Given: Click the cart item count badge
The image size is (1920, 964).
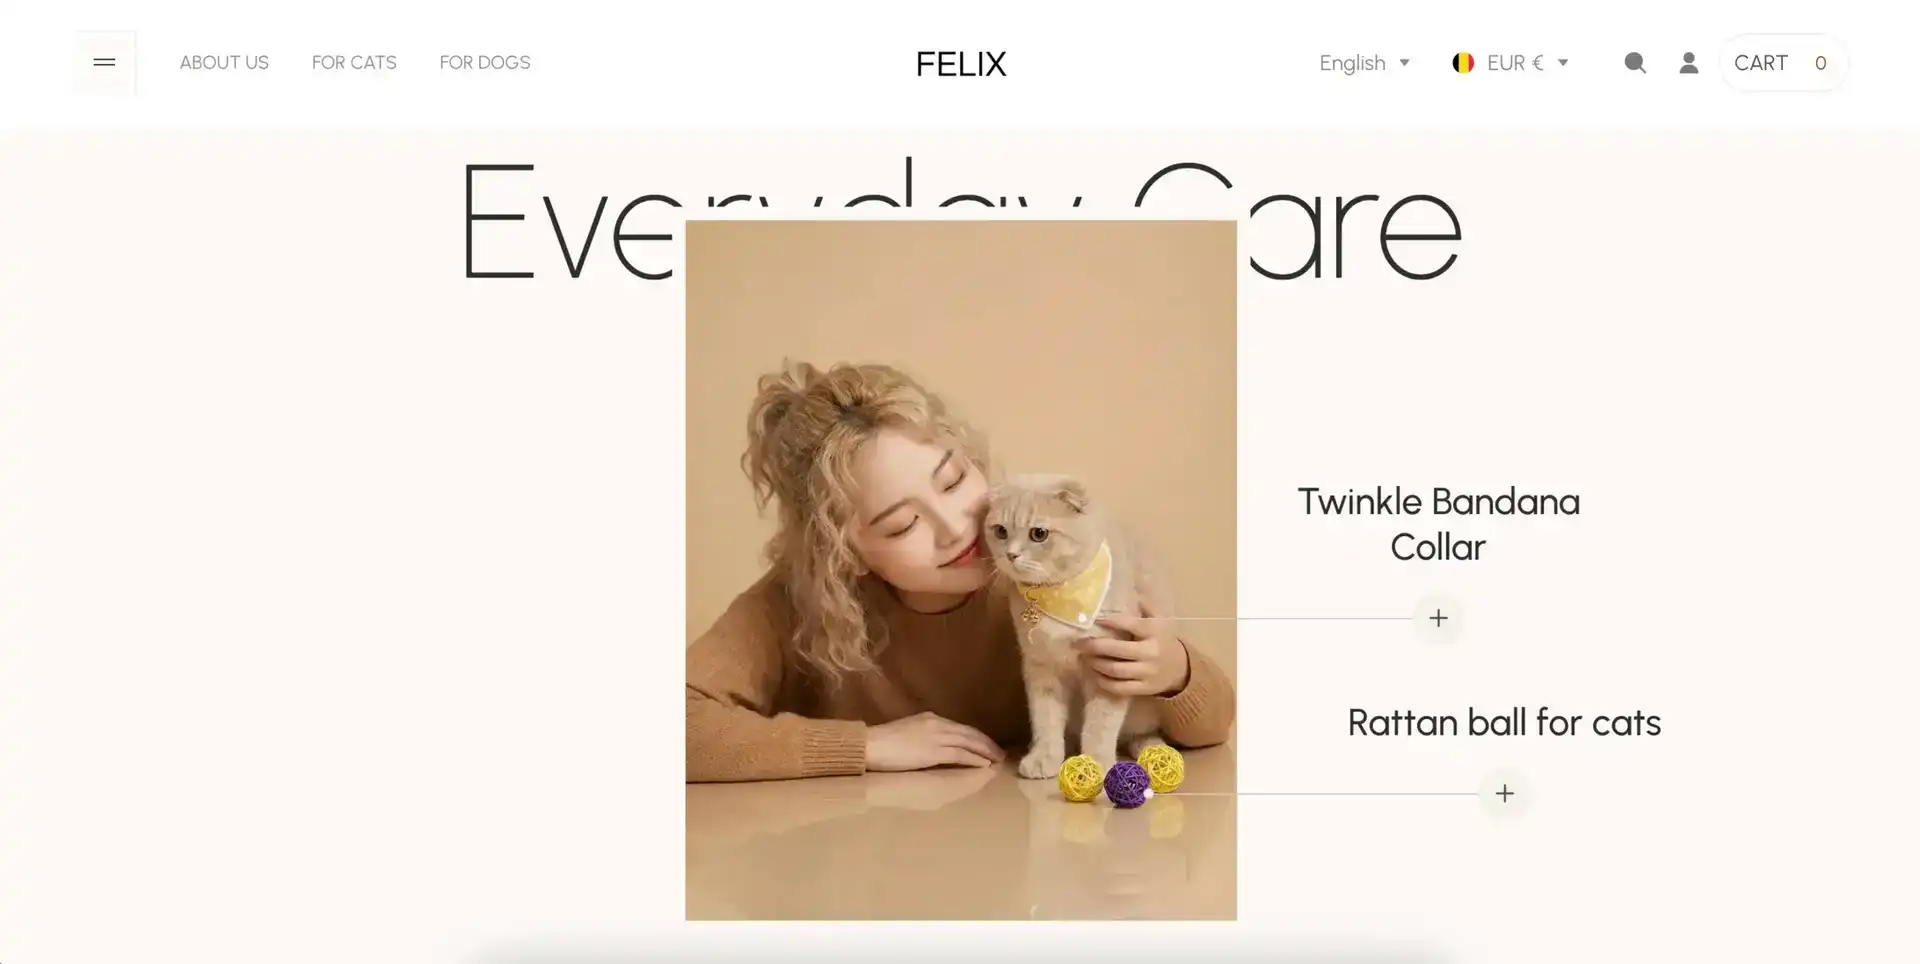Looking at the screenshot, I should (1820, 63).
